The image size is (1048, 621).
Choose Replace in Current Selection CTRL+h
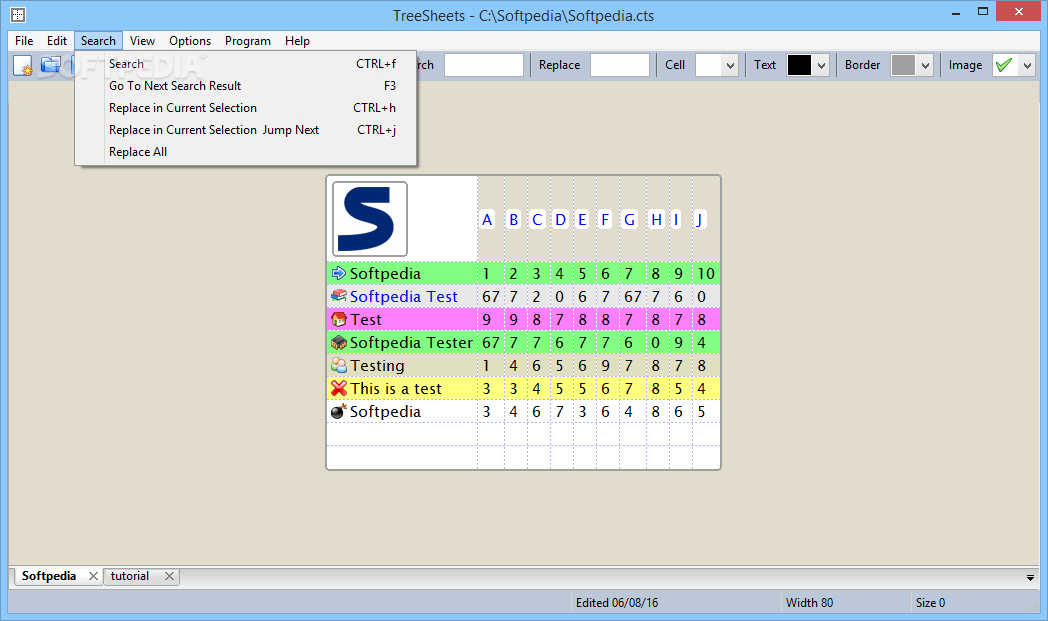click(x=246, y=108)
